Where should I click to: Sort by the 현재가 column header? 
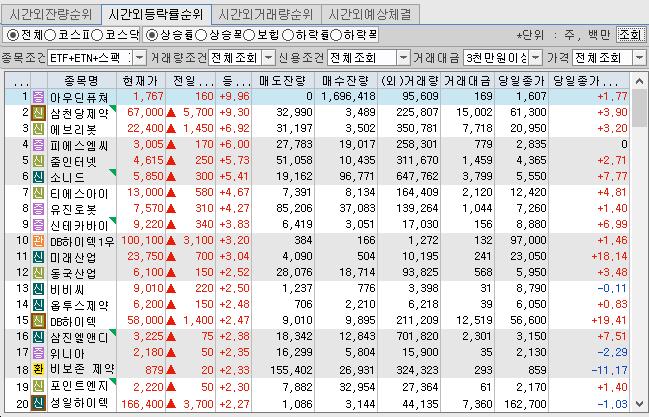coord(141,80)
